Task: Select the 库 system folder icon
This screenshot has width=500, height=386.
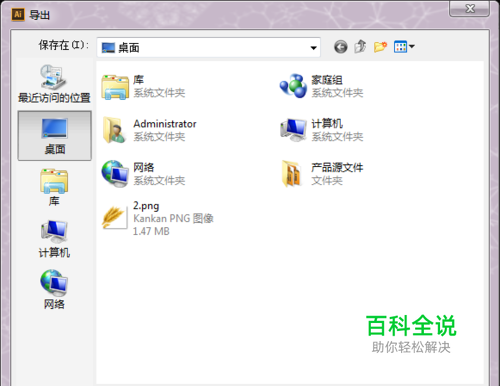Action: [x=115, y=87]
